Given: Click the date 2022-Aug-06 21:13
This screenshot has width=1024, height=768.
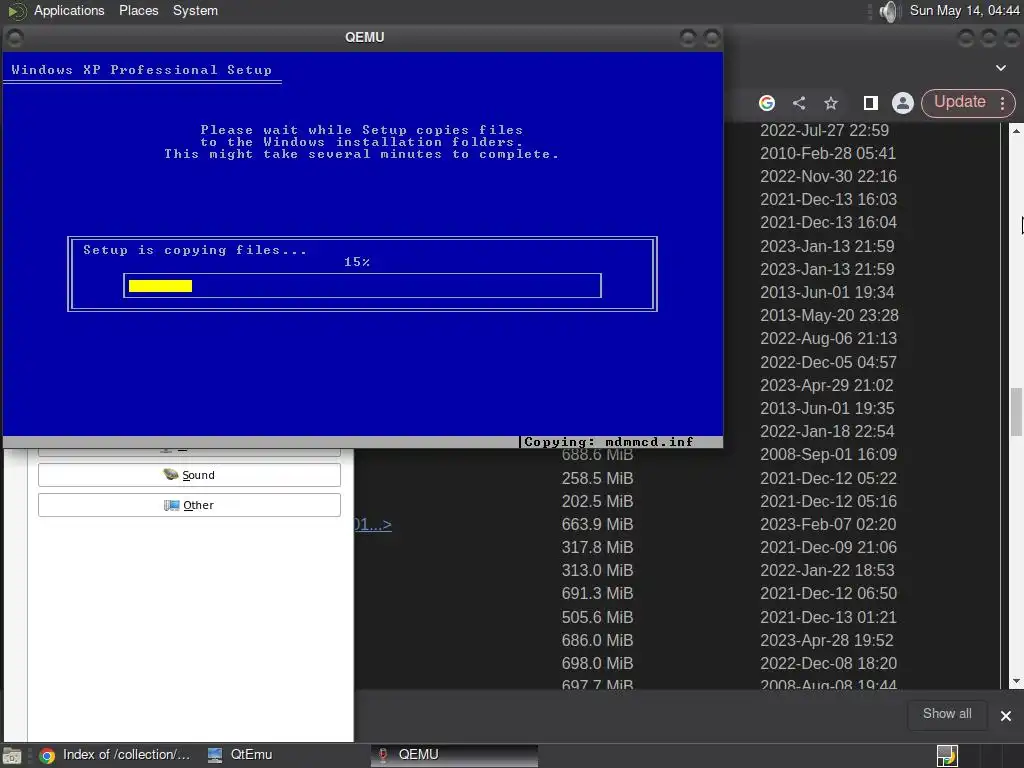Looking at the screenshot, I should click(x=828, y=338).
